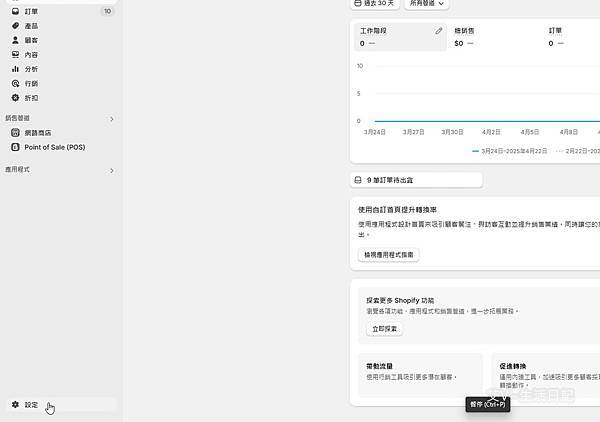The image size is (600, 422).
Task: Open 設定 at the sidebar bottom
Action: (61, 404)
